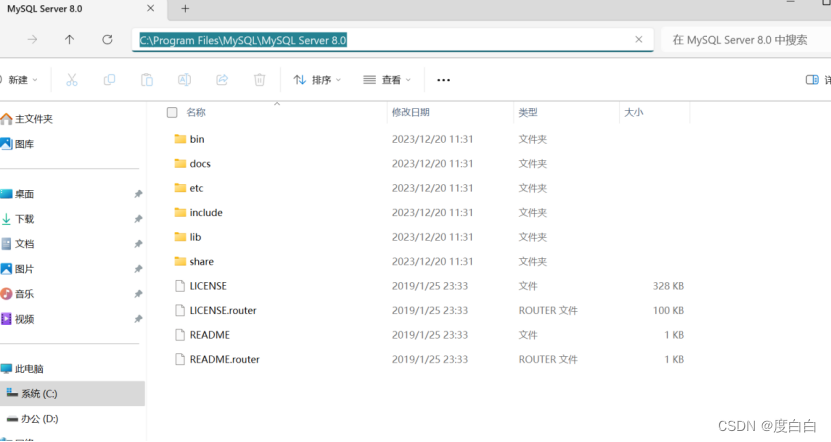
Task: Select the share folder icon
Action: pos(180,261)
